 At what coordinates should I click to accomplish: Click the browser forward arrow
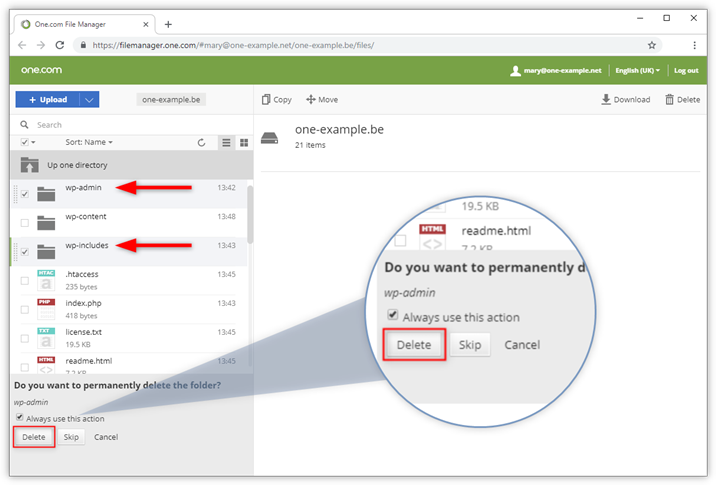41,45
